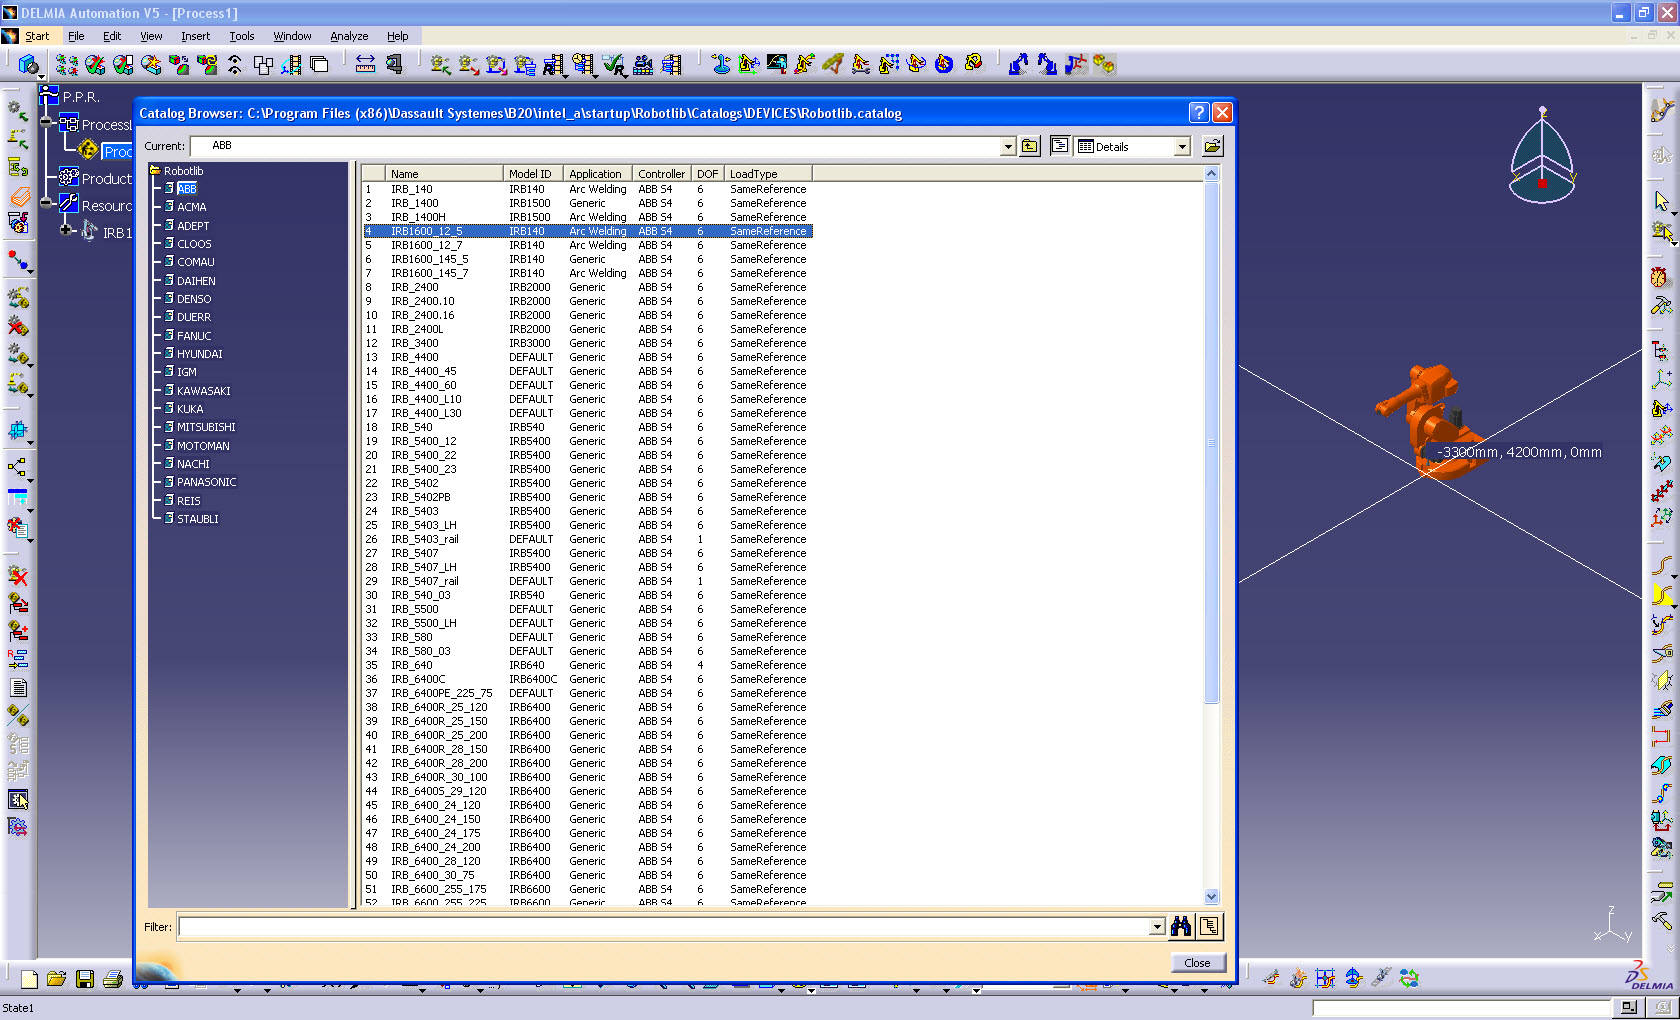
Task: Sort by the Model ID column header
Action: tap(534, 174)
